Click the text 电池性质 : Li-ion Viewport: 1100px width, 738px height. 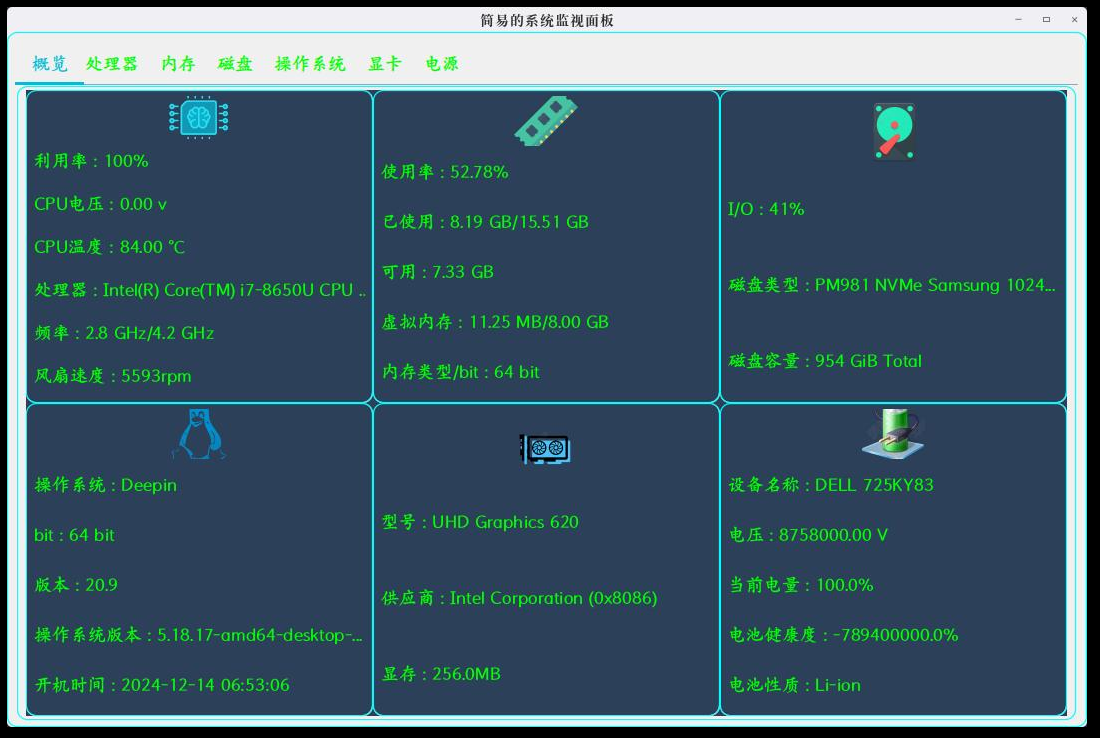click(794, 685)
